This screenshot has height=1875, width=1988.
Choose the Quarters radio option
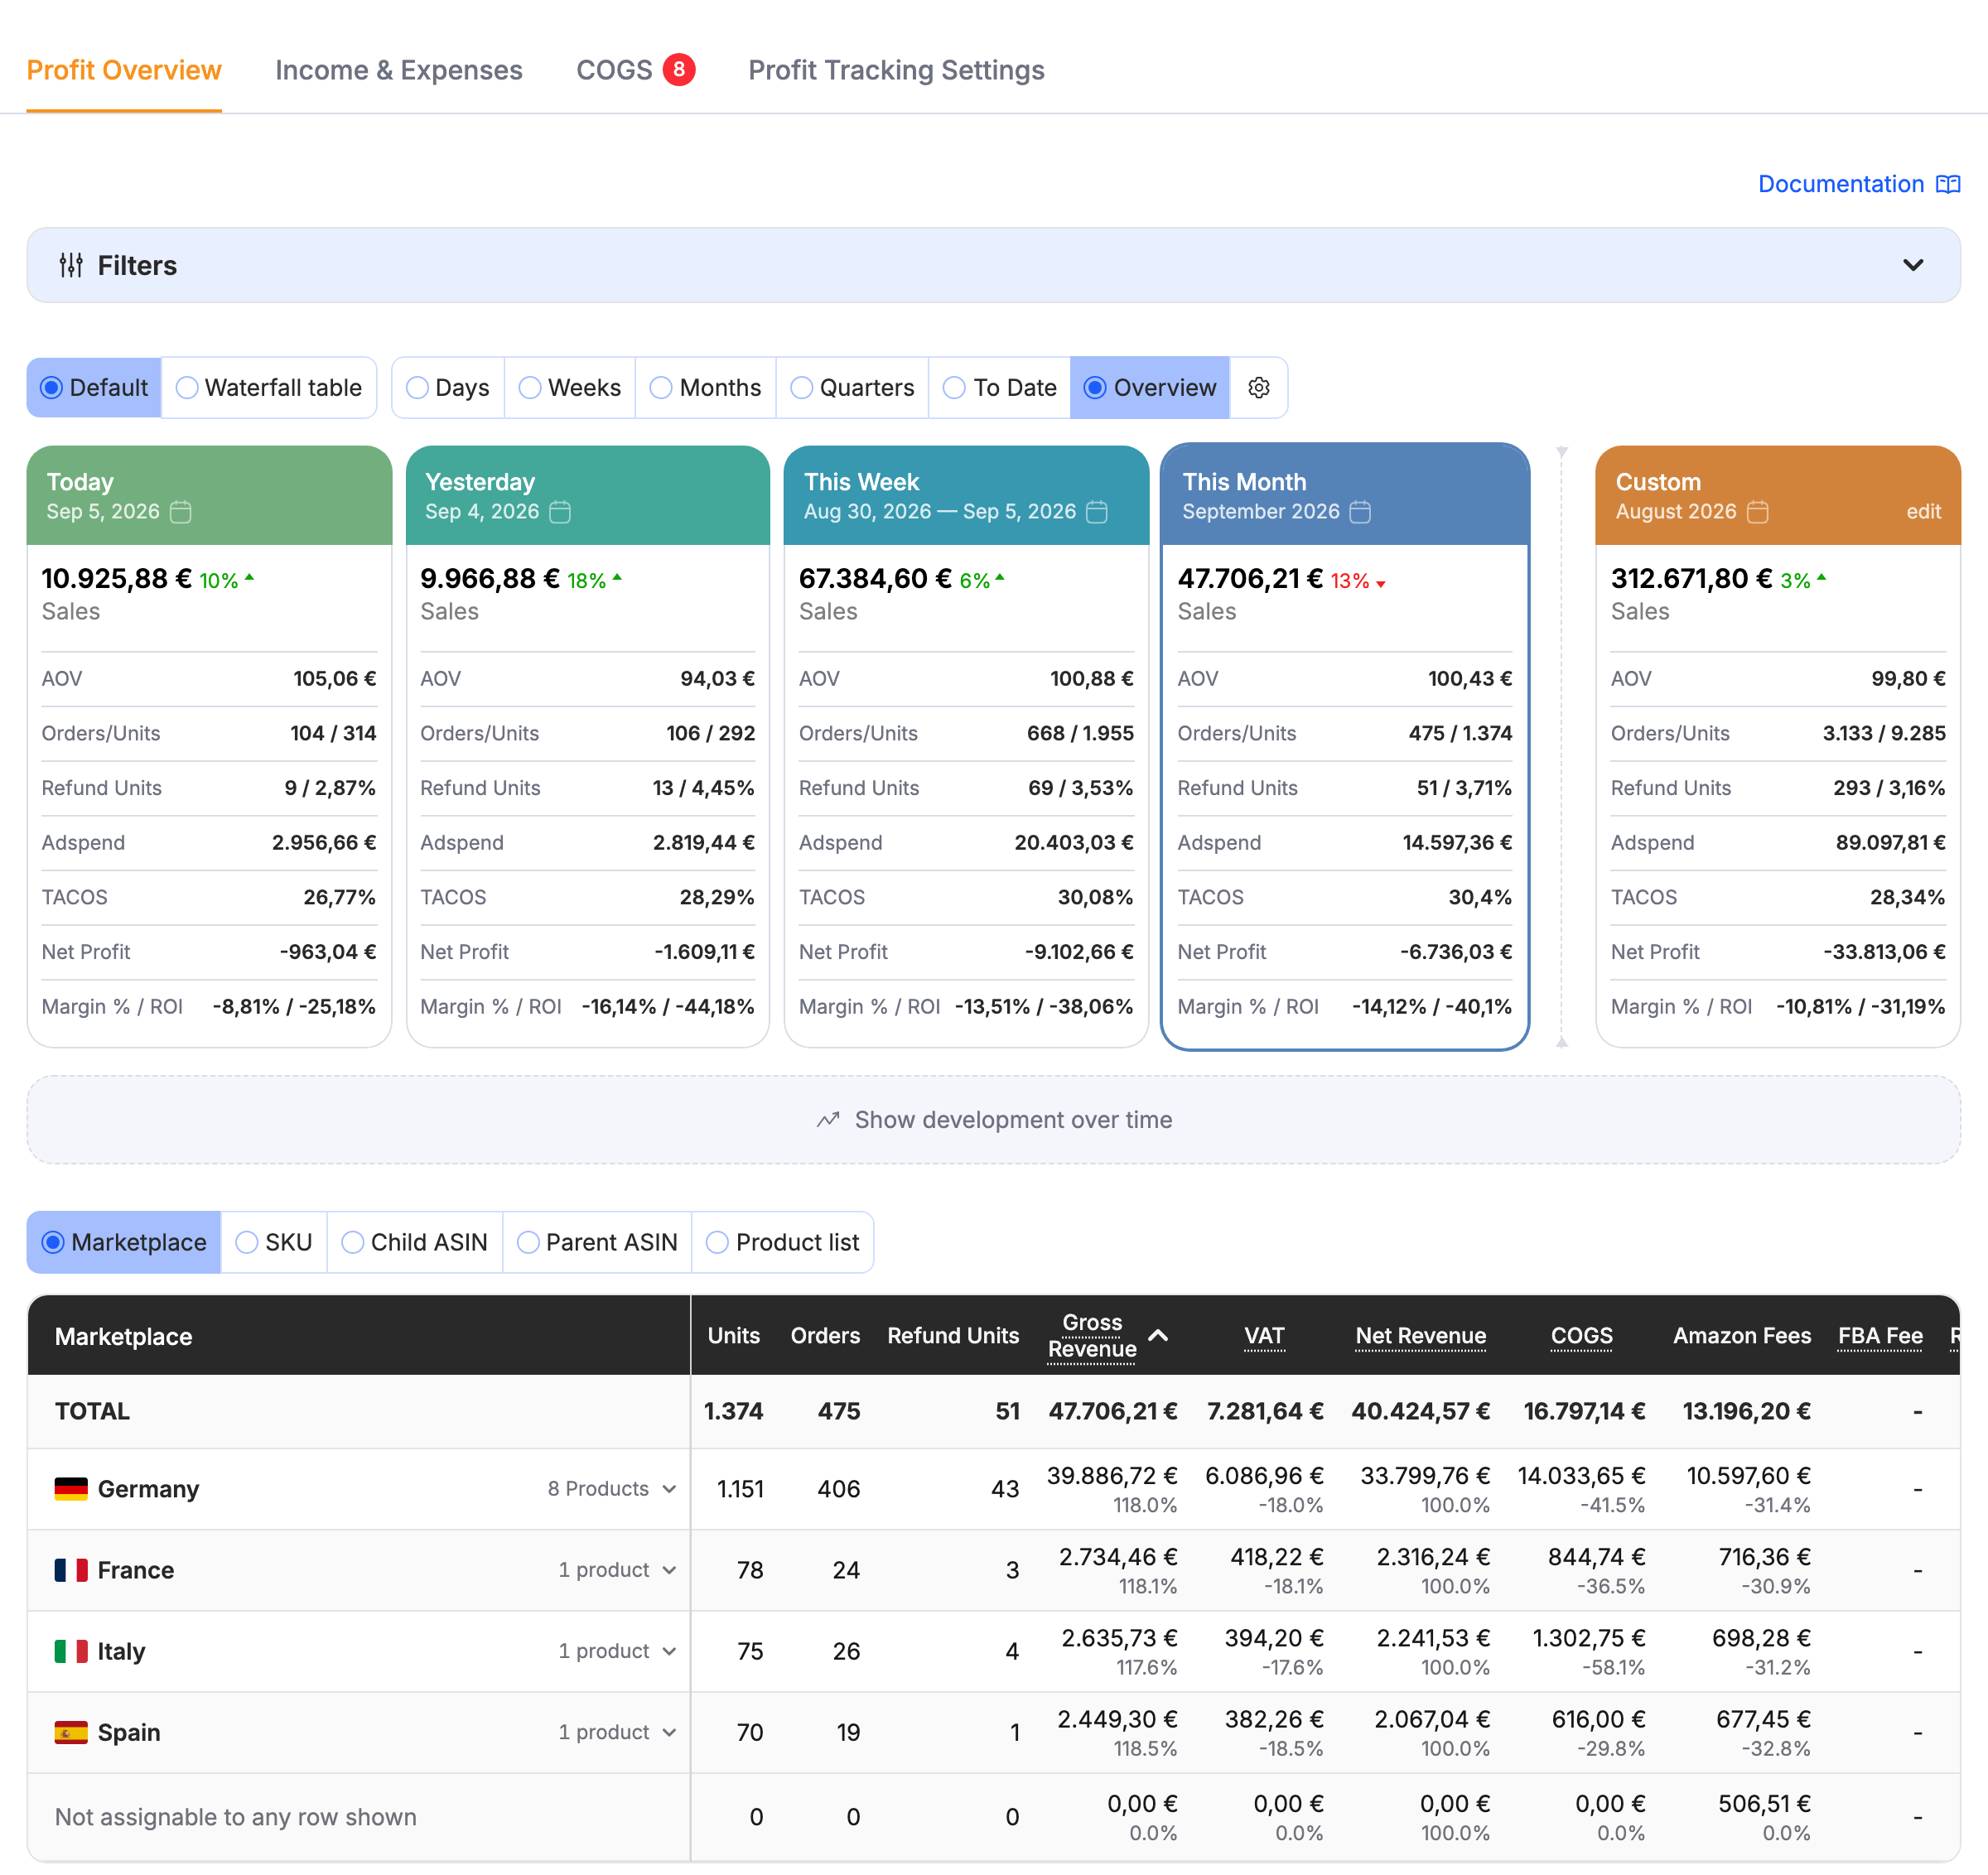pos(852,387)
